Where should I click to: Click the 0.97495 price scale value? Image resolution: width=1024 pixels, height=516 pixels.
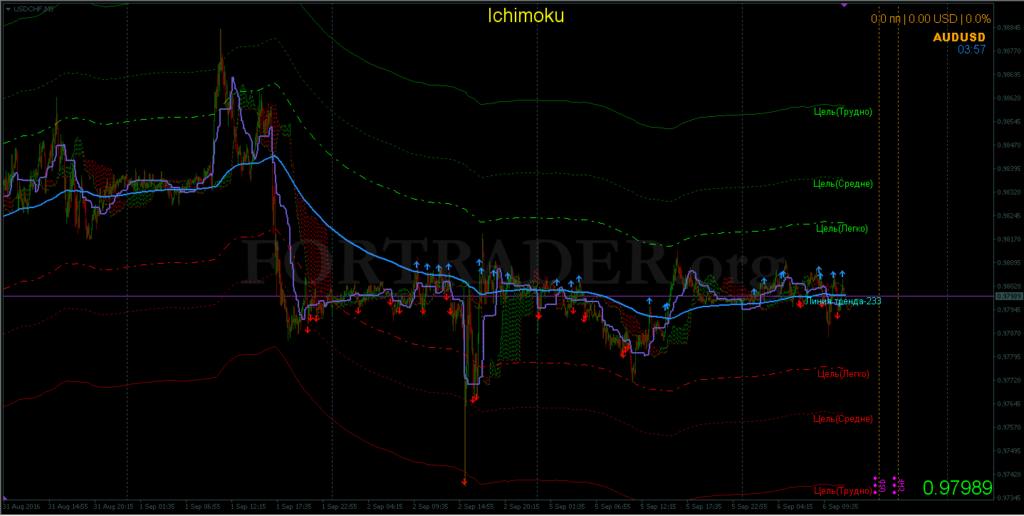click(x=1009, y=451)
